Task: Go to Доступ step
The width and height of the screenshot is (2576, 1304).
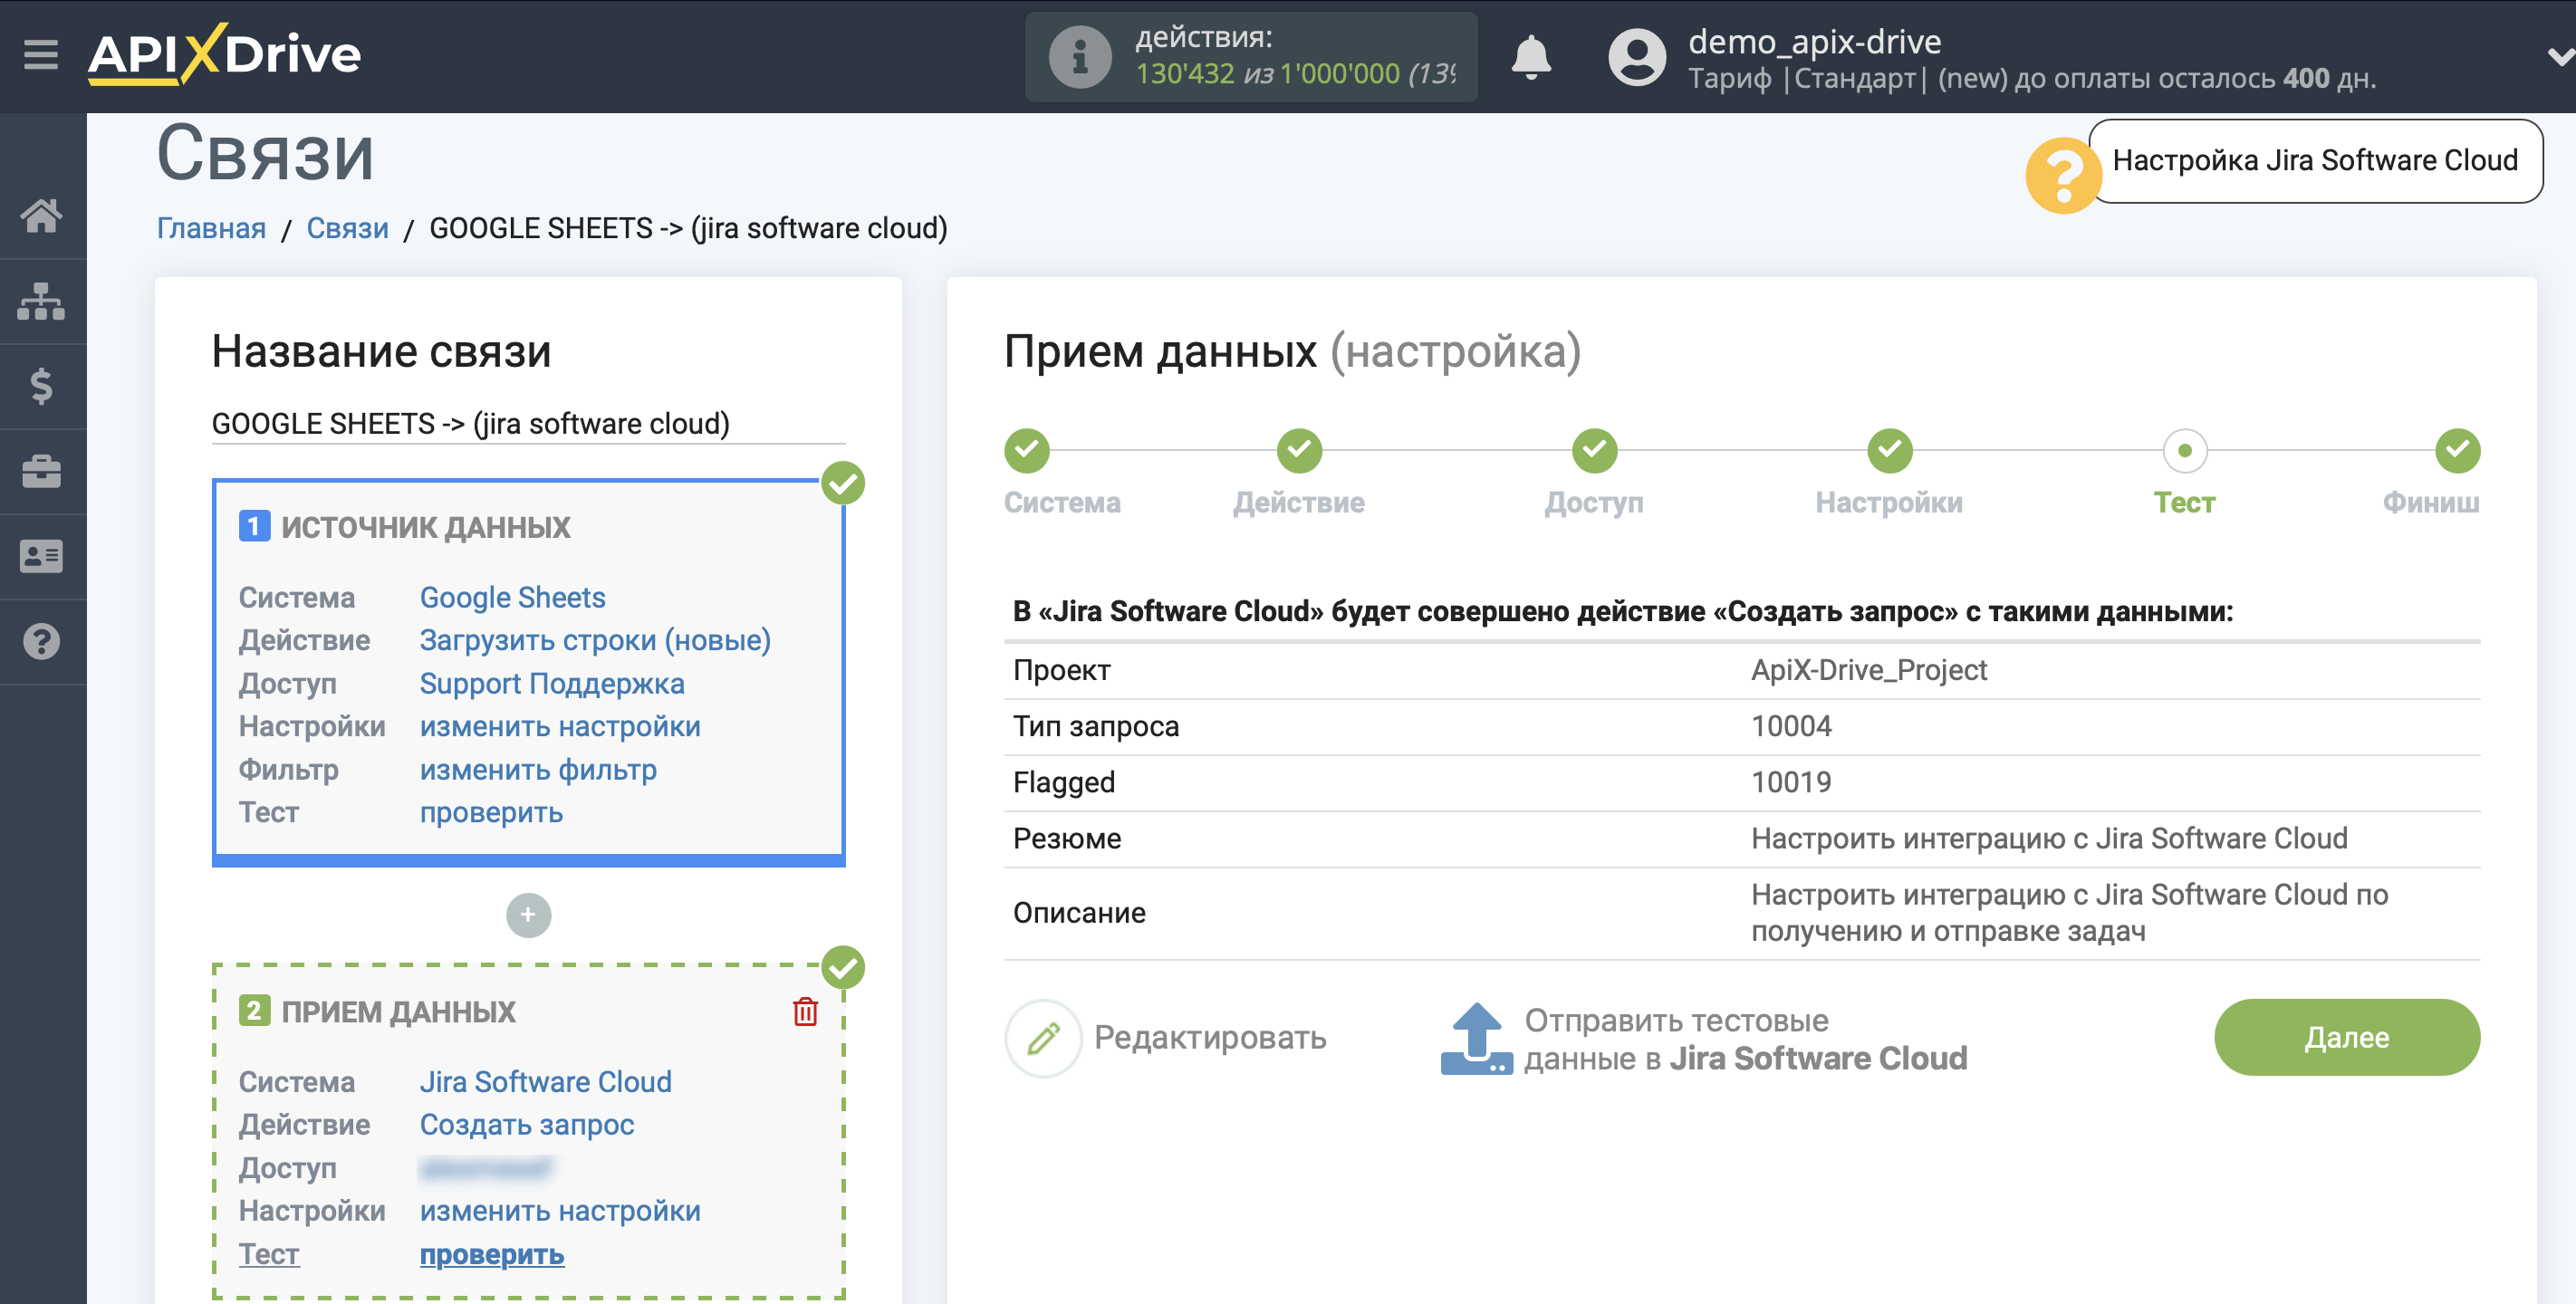Action: [1594, 450]
